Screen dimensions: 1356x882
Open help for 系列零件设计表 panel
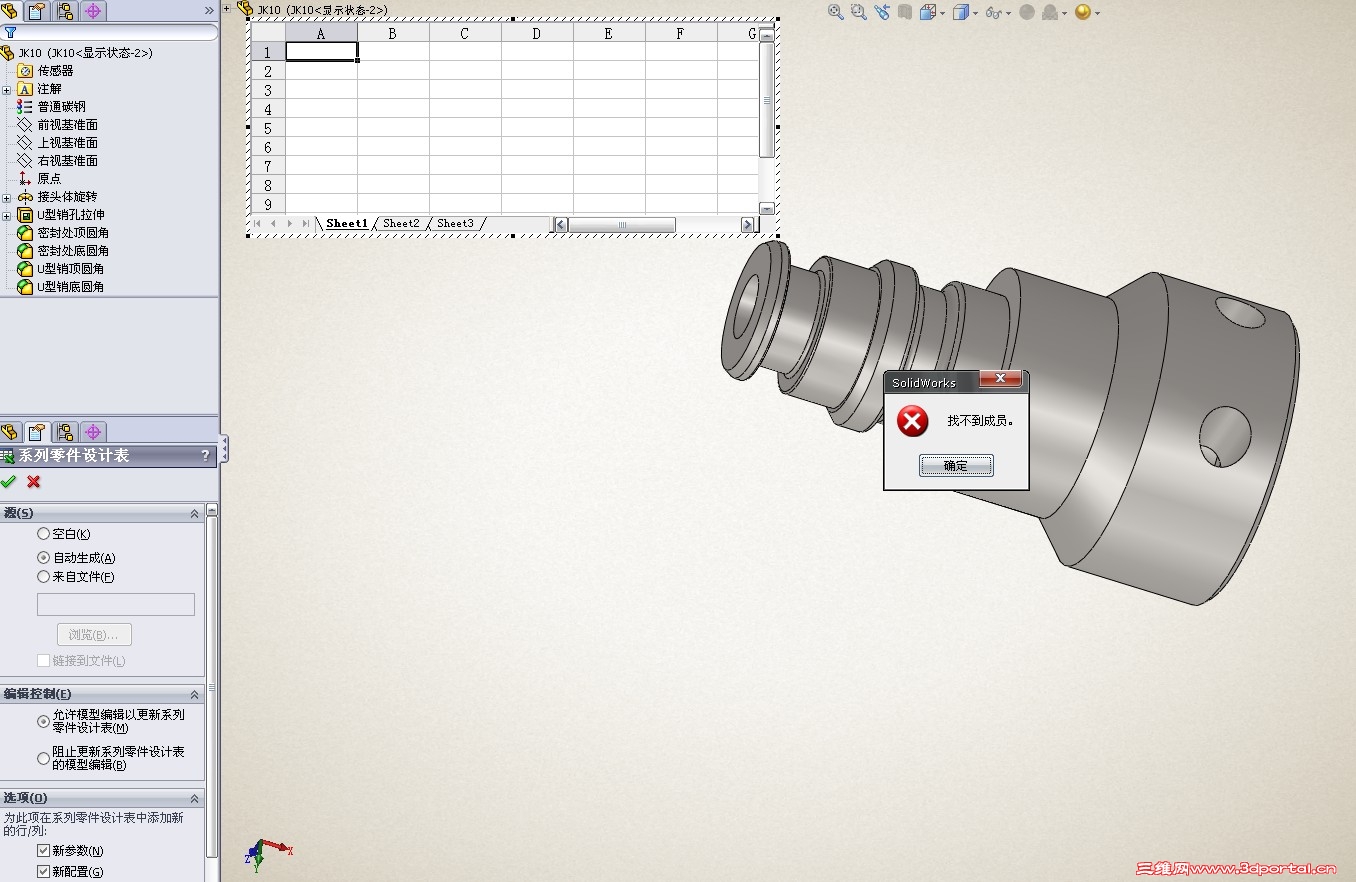[x=206, y=456]
